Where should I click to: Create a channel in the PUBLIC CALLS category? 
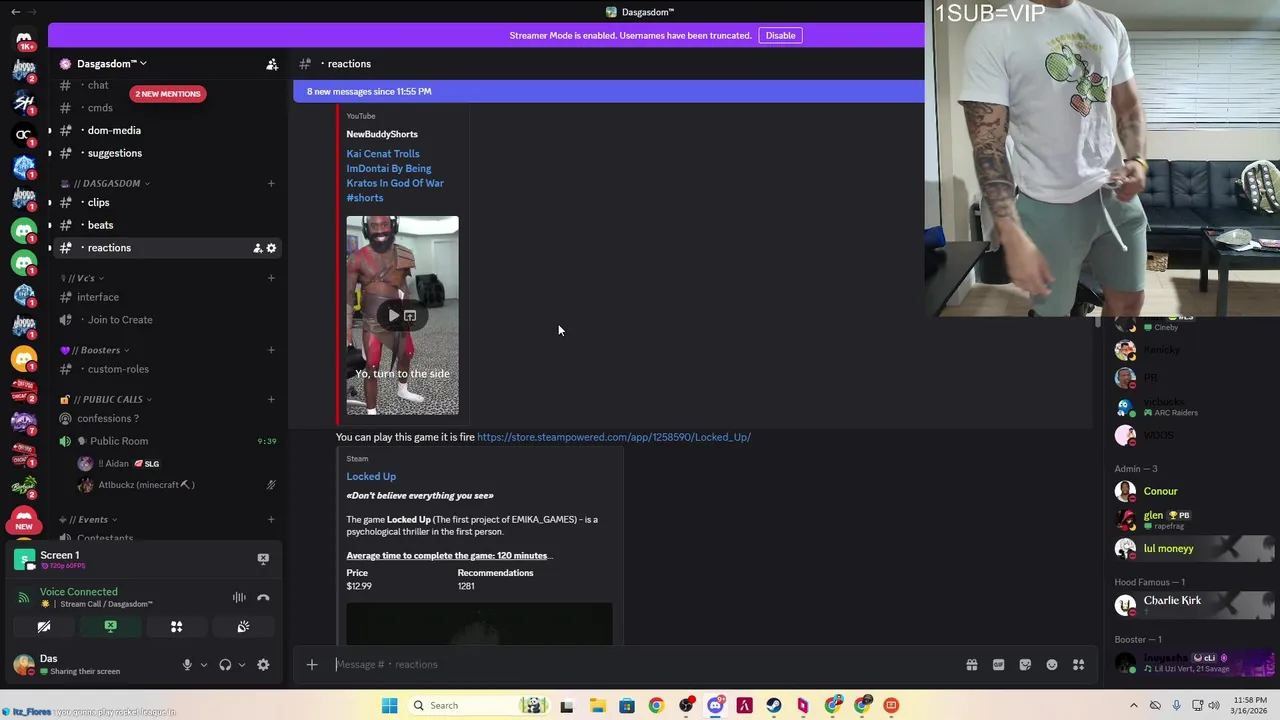(271, 400)
